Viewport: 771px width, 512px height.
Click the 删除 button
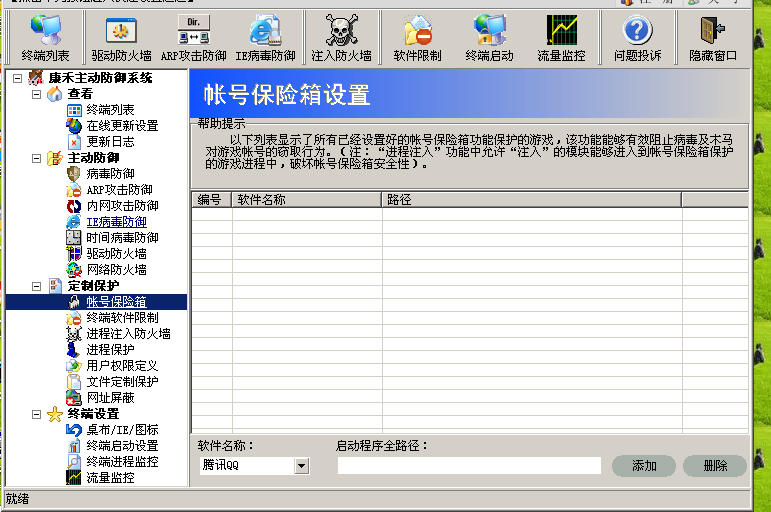(x=715, y=466)
